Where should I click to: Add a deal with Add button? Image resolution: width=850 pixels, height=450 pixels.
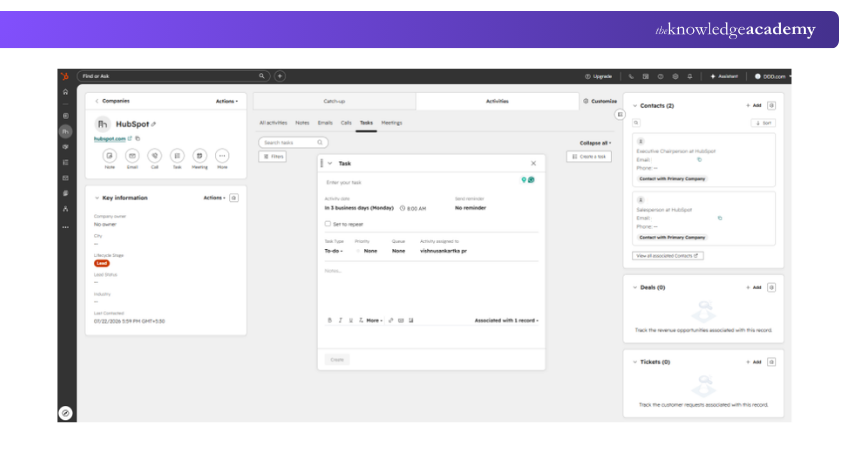tap(754, 287)
